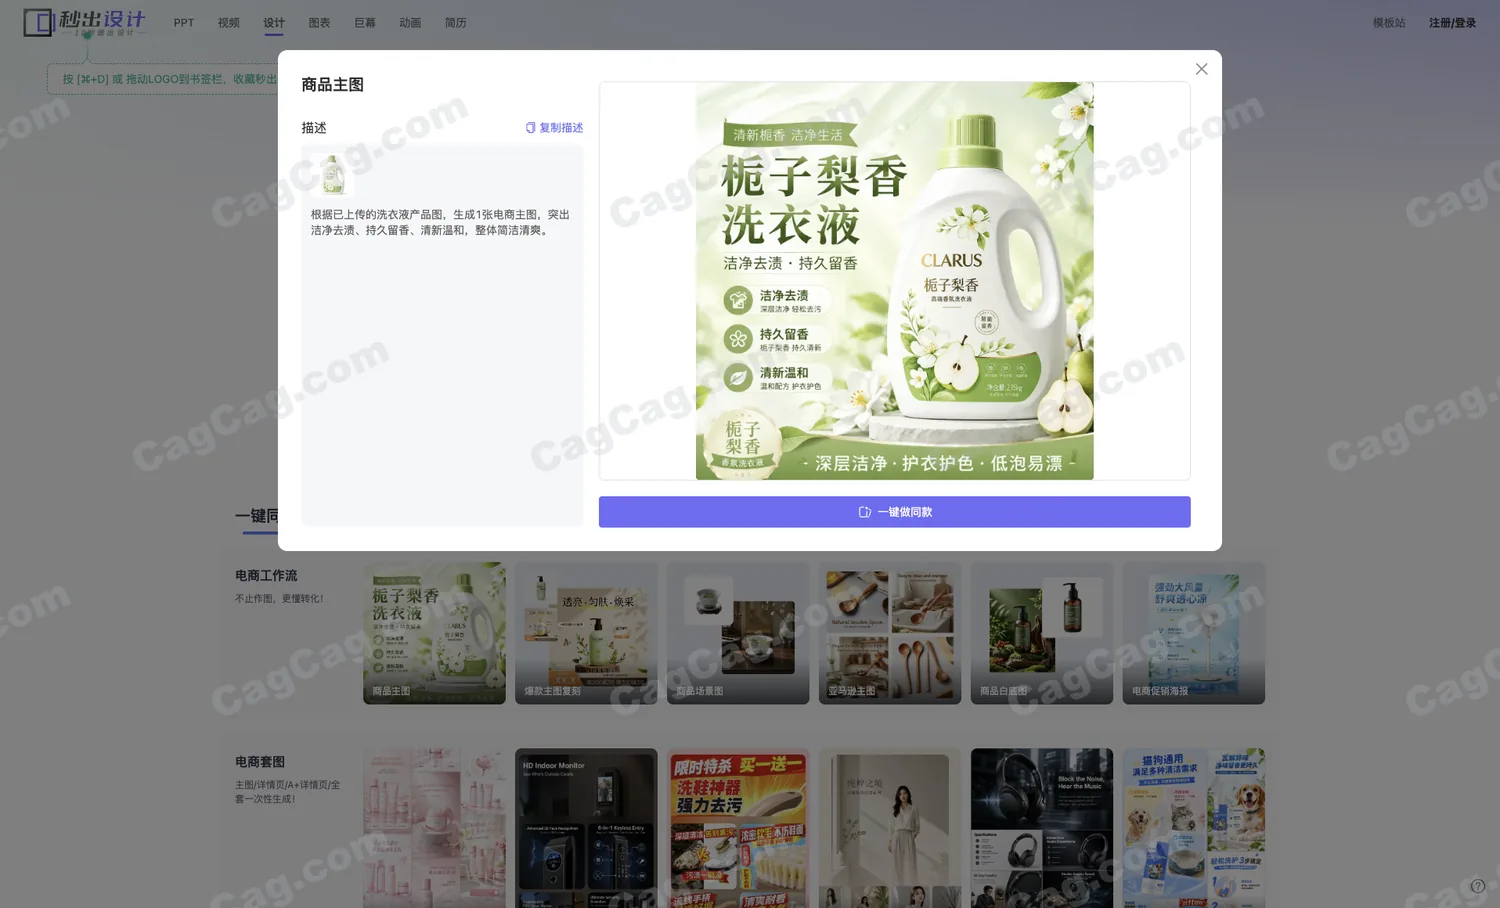This screenshot has height=908, width=1500.
Task: Open the 视频 menu
Action: click(229, 23)
